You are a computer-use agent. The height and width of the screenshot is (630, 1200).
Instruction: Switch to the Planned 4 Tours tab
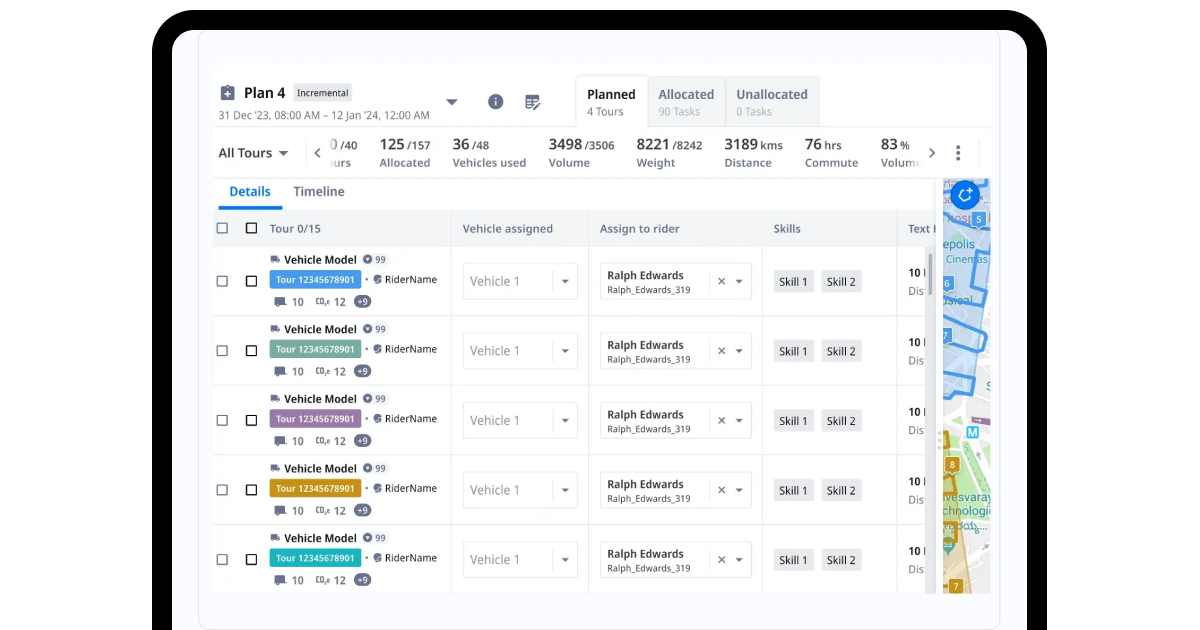click(611, 102)
